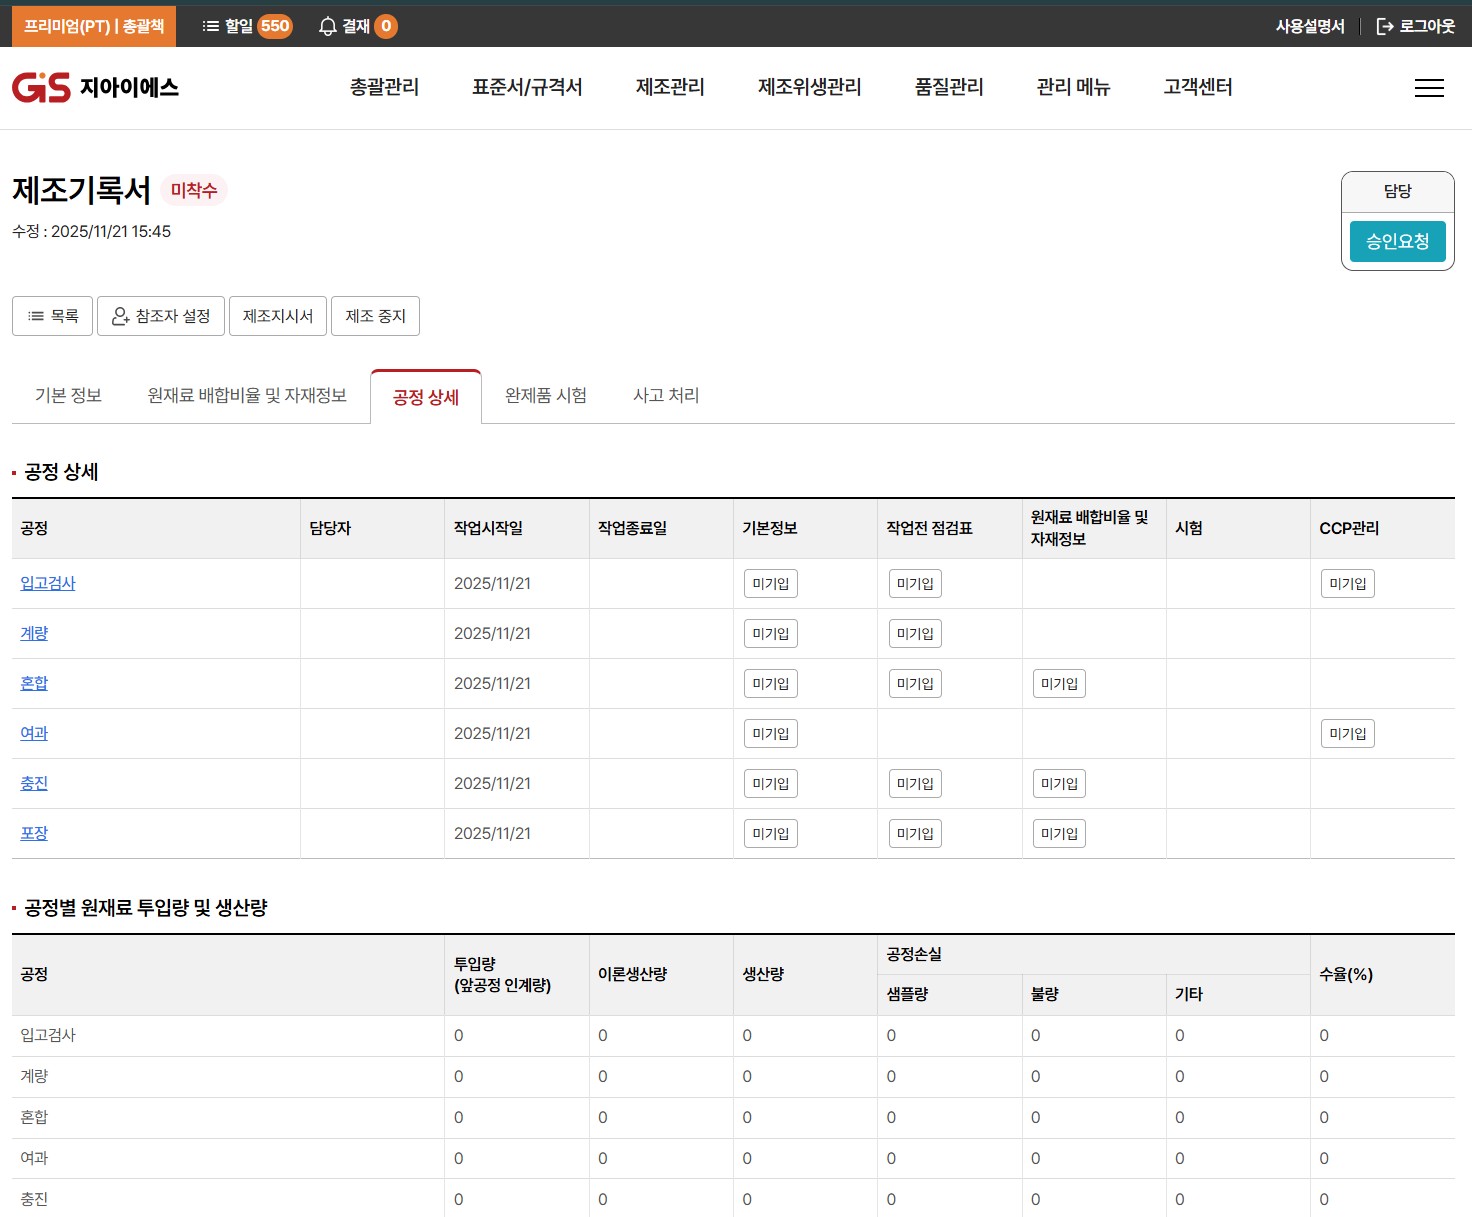This screenshot has height=1217, width=1472.
Task: Open the 고객센터 menu
Action: coord(1198,87)
